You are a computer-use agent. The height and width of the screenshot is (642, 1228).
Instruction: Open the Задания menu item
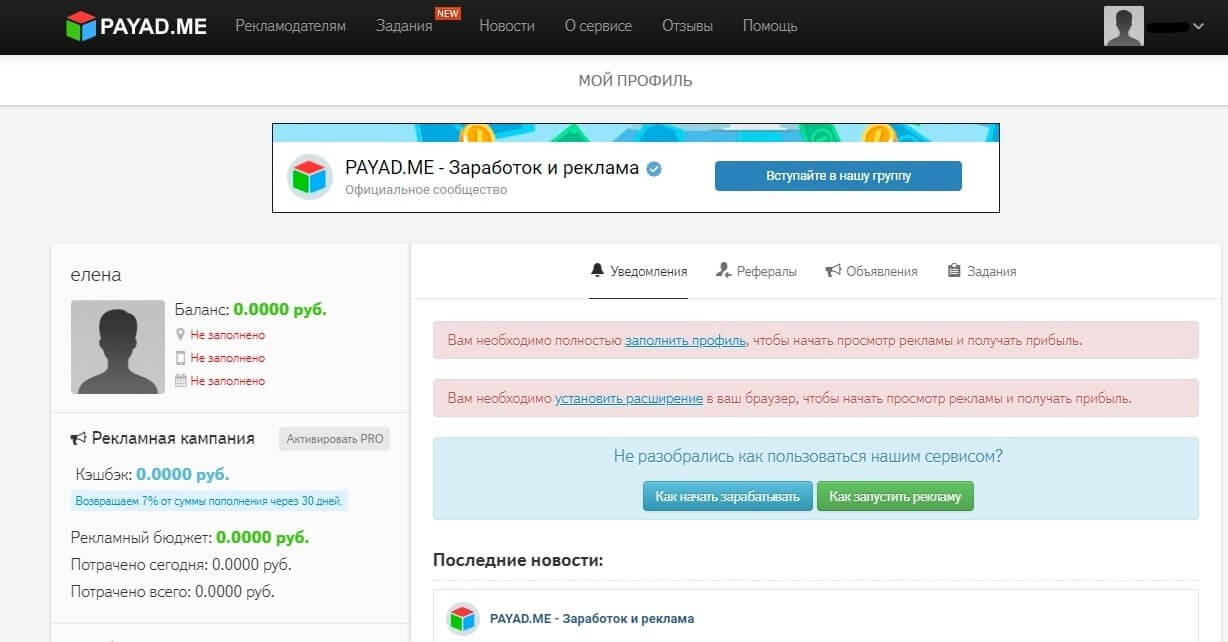coord(404,26)
